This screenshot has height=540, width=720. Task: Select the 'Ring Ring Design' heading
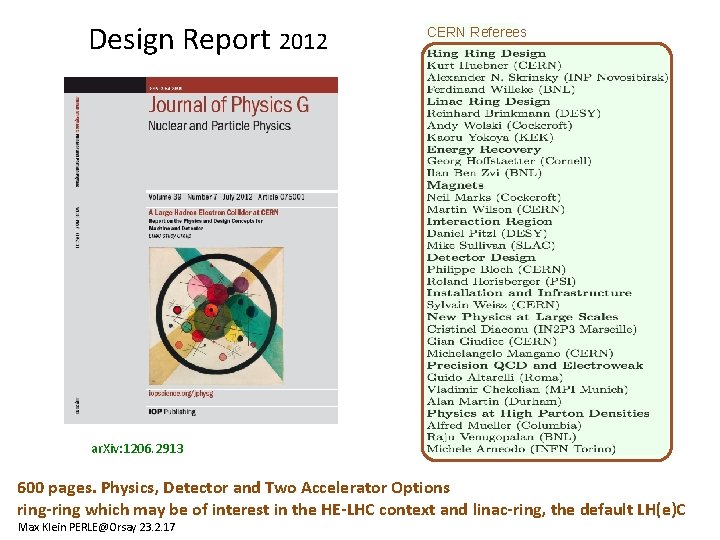pyautogui.click(x=486, y=53)
